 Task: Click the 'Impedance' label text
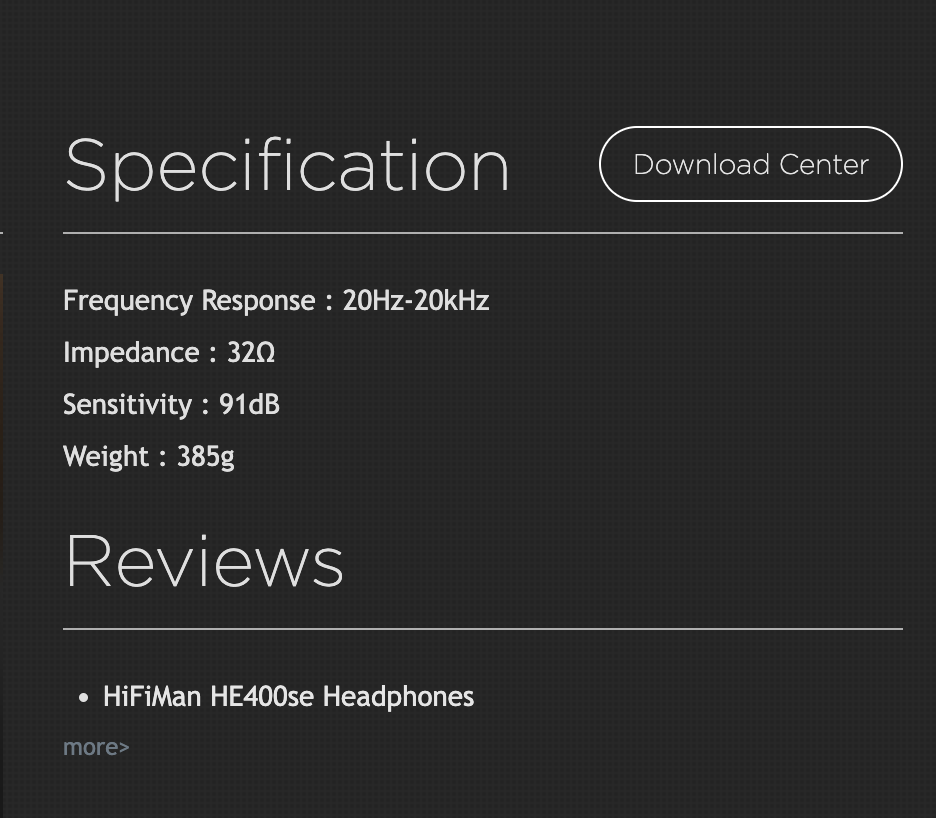tap(131, 353)
